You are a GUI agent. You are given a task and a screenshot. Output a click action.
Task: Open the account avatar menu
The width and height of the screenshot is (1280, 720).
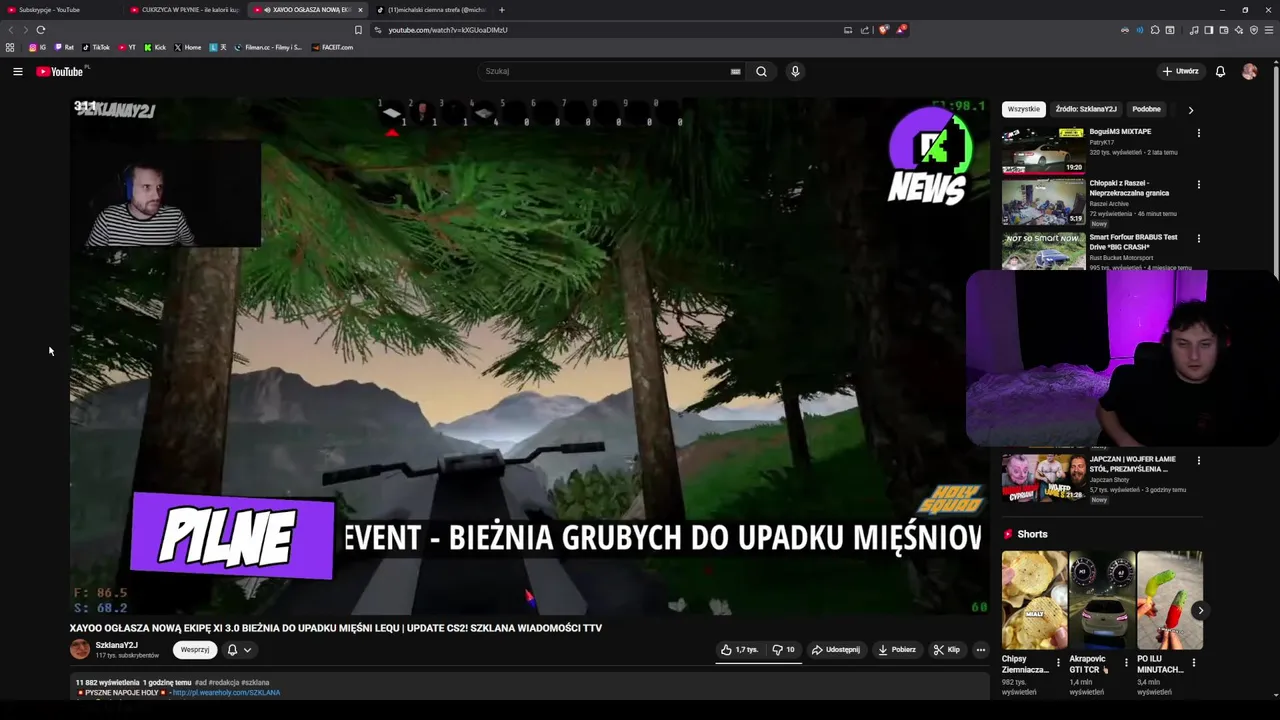(1249, 71)
